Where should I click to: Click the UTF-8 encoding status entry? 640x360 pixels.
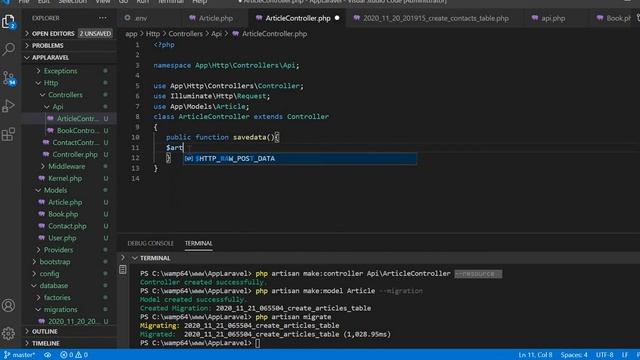(x=604, y=355)
